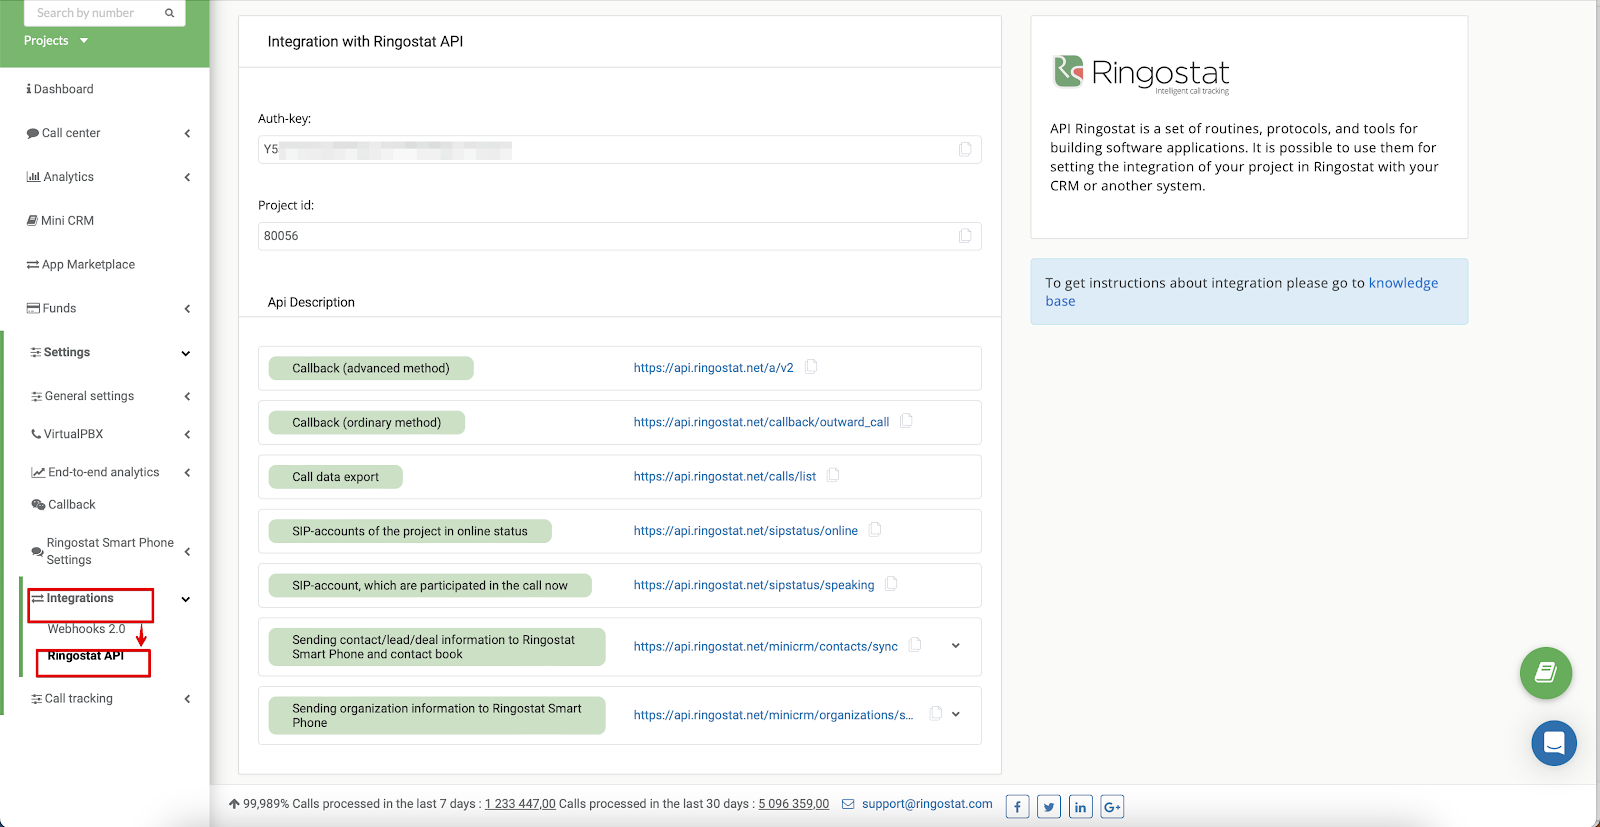Open the sipstatus/online URL link
1600x827 pixels.
point(745,531)
